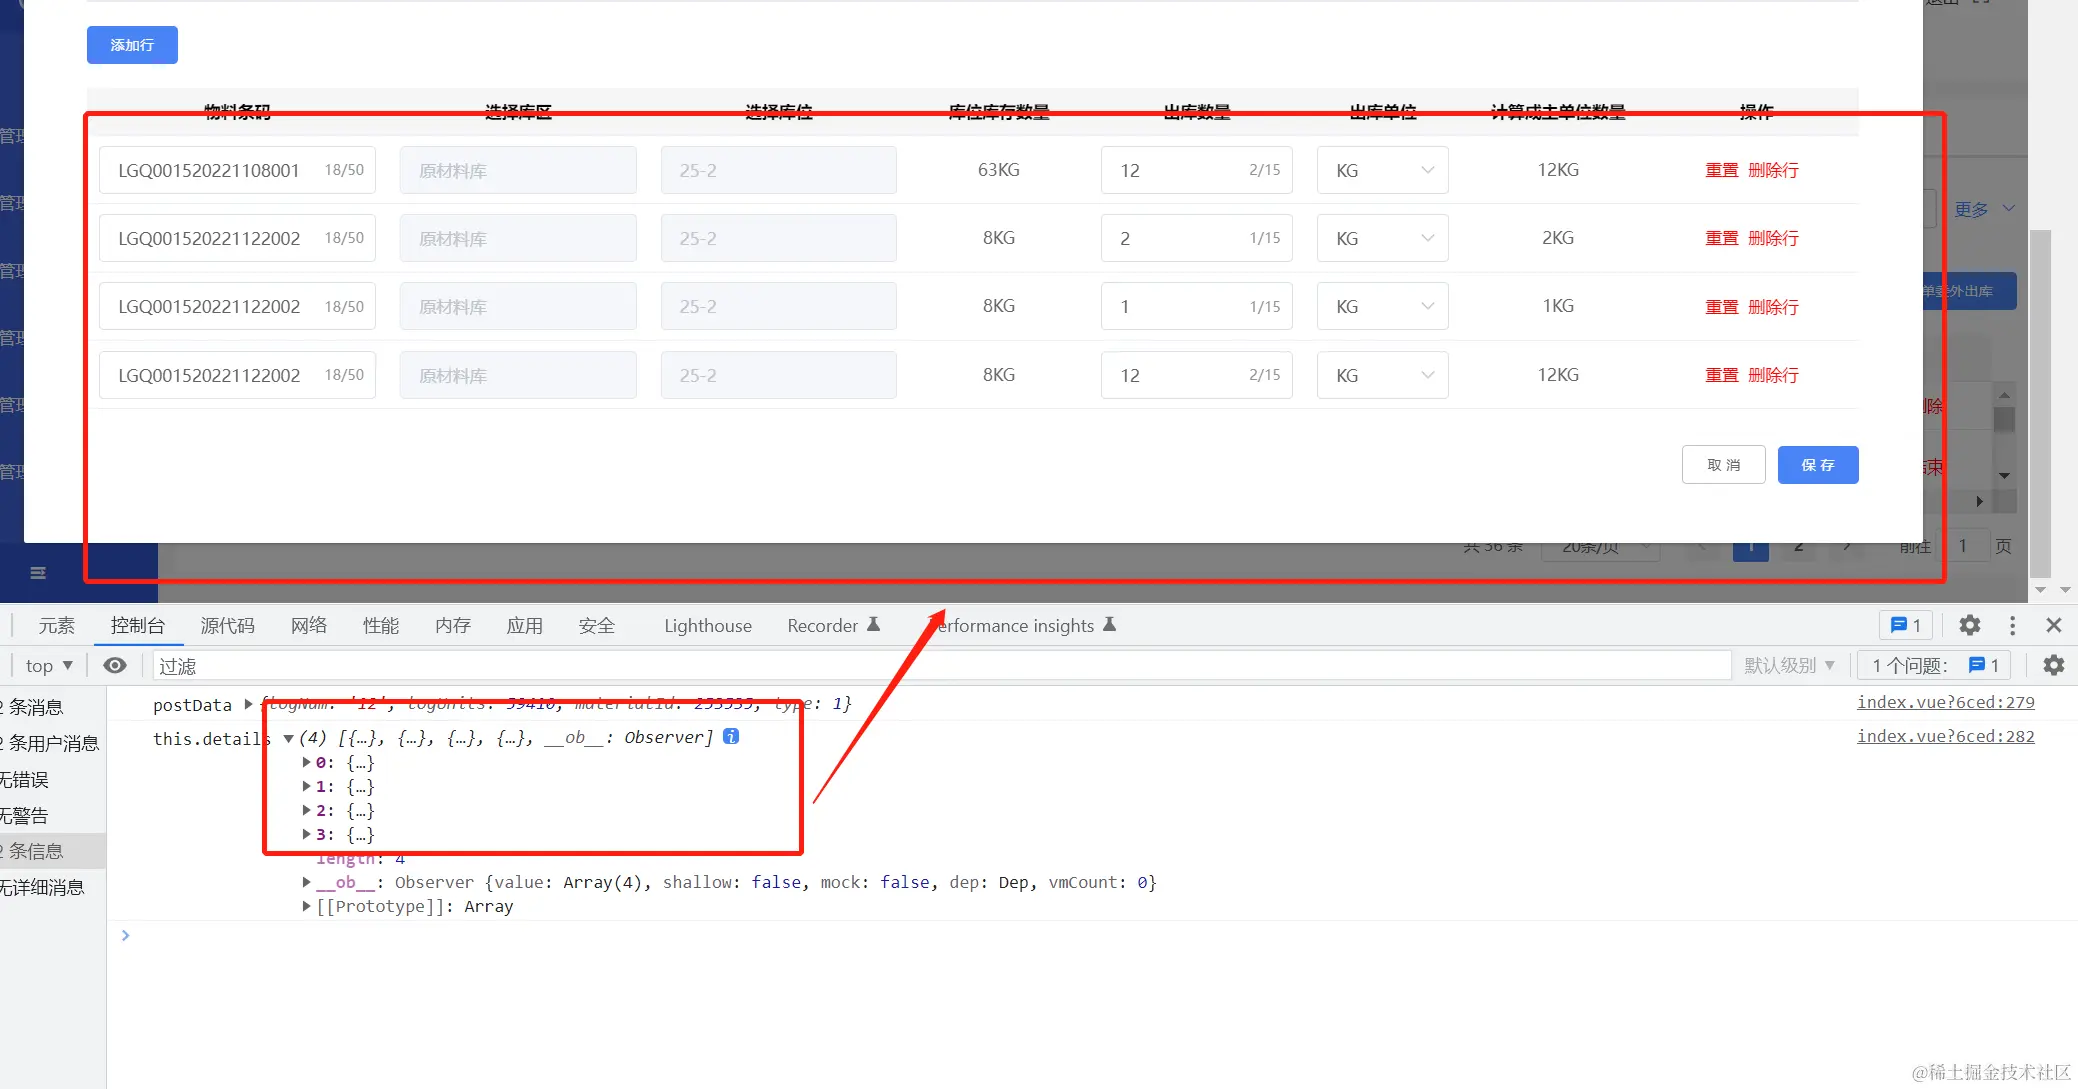This screenshot has height=1089, width=2078.
Task: Toggle live expression eye icon
Action: [x=115, y=665]
